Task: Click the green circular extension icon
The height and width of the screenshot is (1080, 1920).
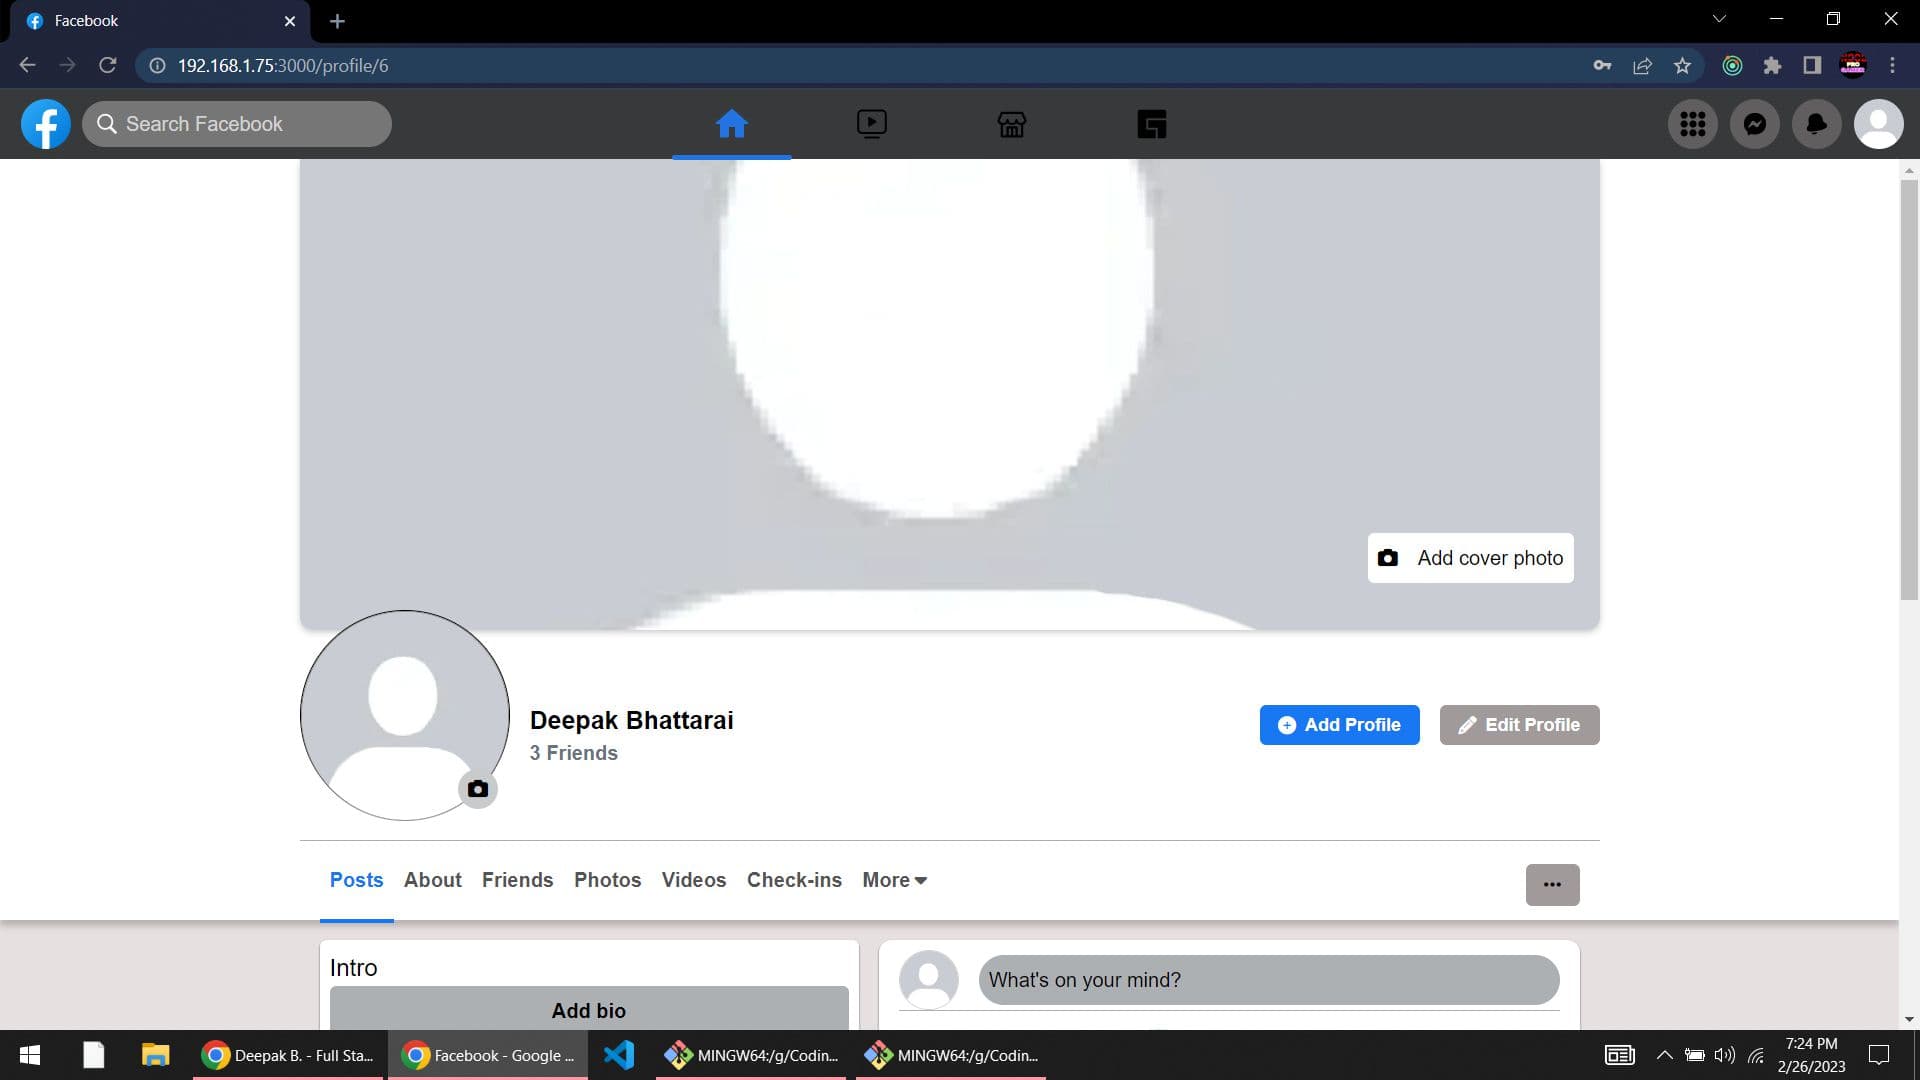Action: tap(1732, 65)
